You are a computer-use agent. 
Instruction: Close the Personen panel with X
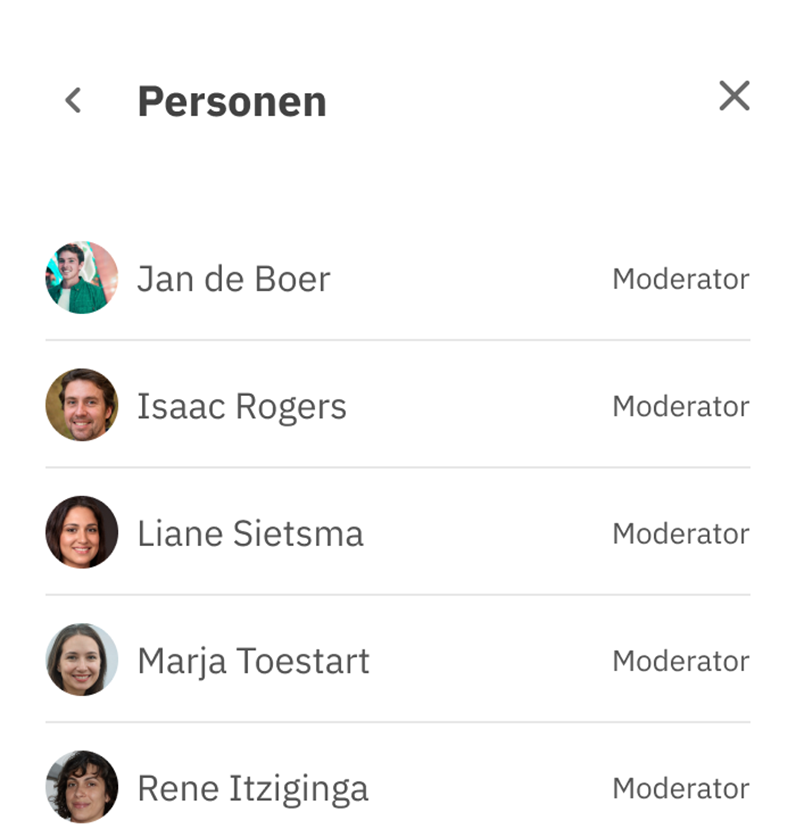734,96
